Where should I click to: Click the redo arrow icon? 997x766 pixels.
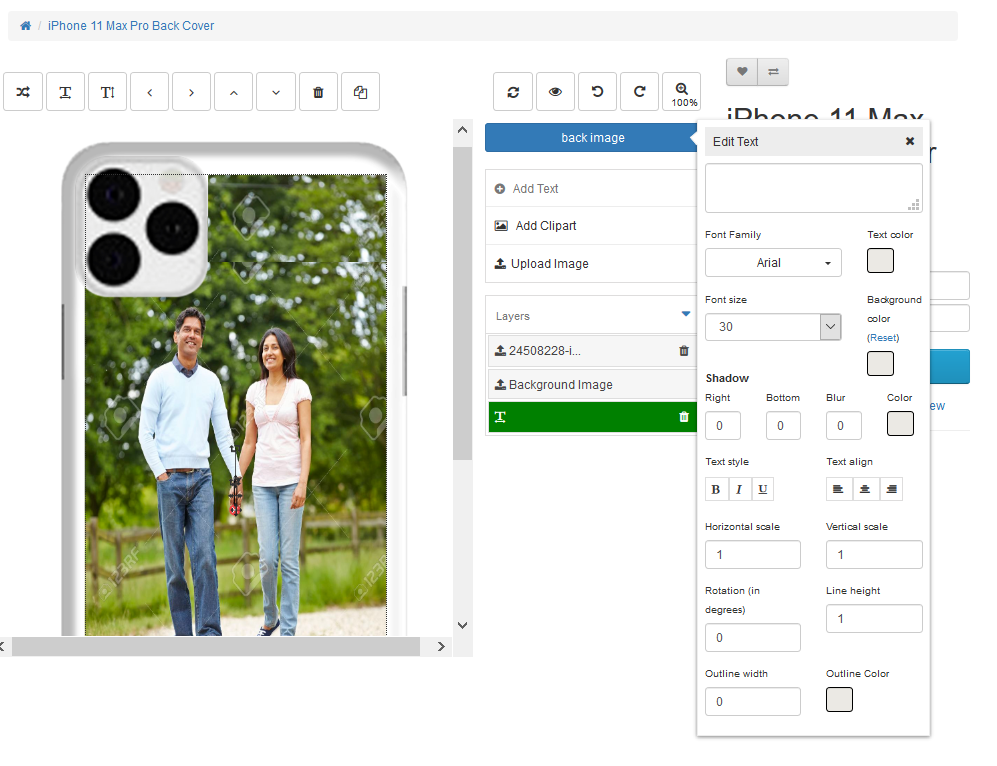[x=639, y=92]
